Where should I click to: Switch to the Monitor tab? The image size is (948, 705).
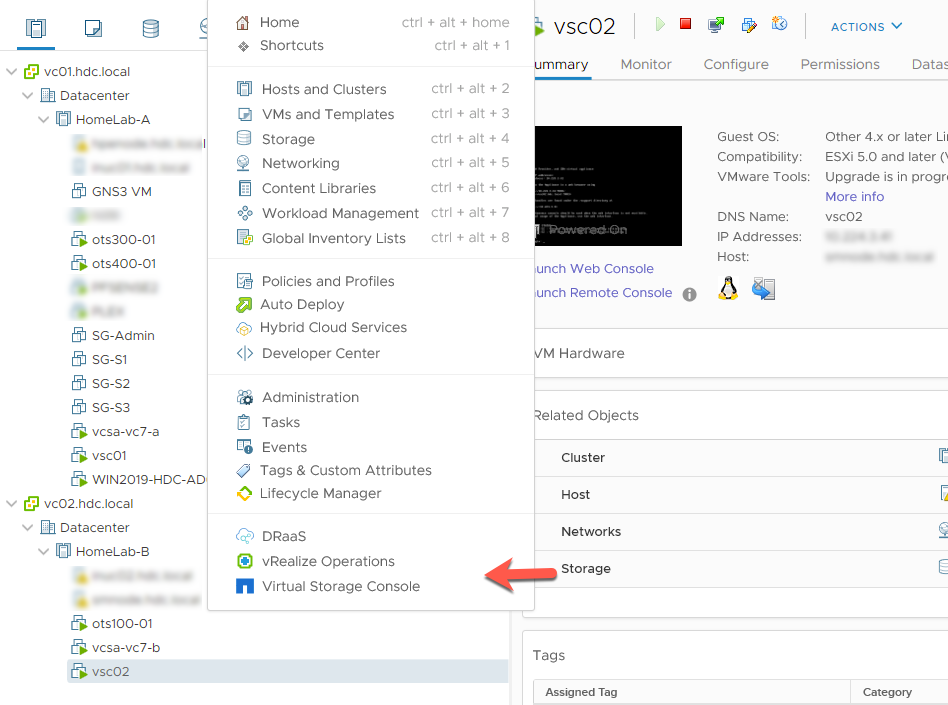(645, 64)
